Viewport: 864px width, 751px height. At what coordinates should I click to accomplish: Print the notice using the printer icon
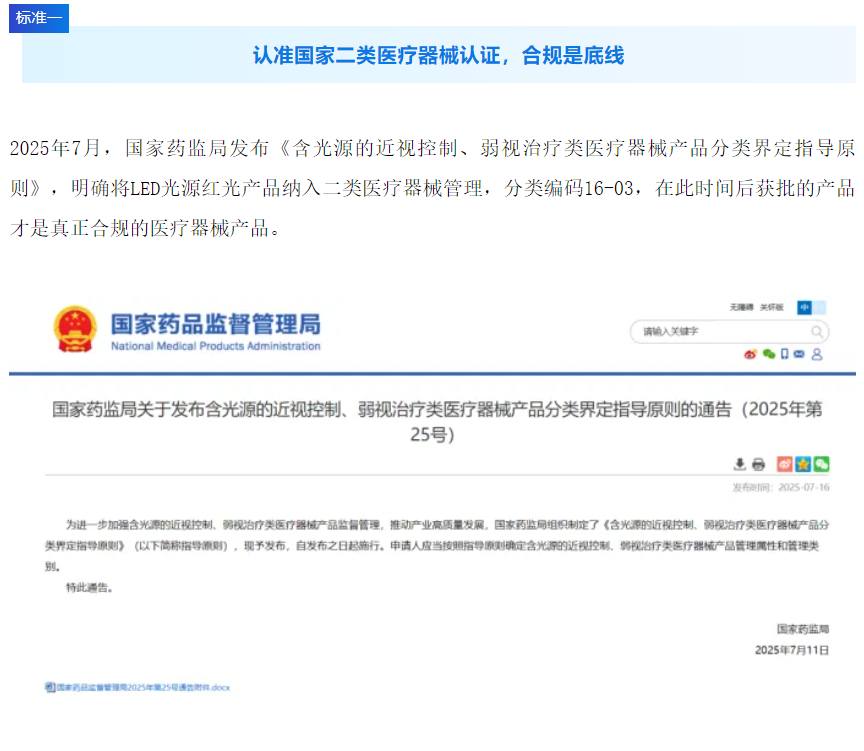758,464
